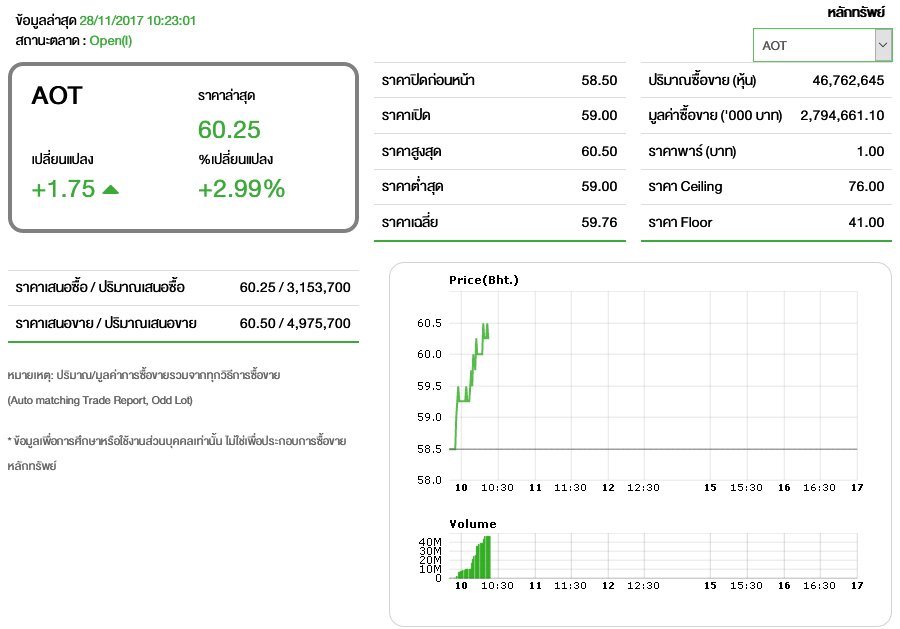Click the market status Open(I)
This screenshot has height=629, width=900.
[x=111, y=41]
